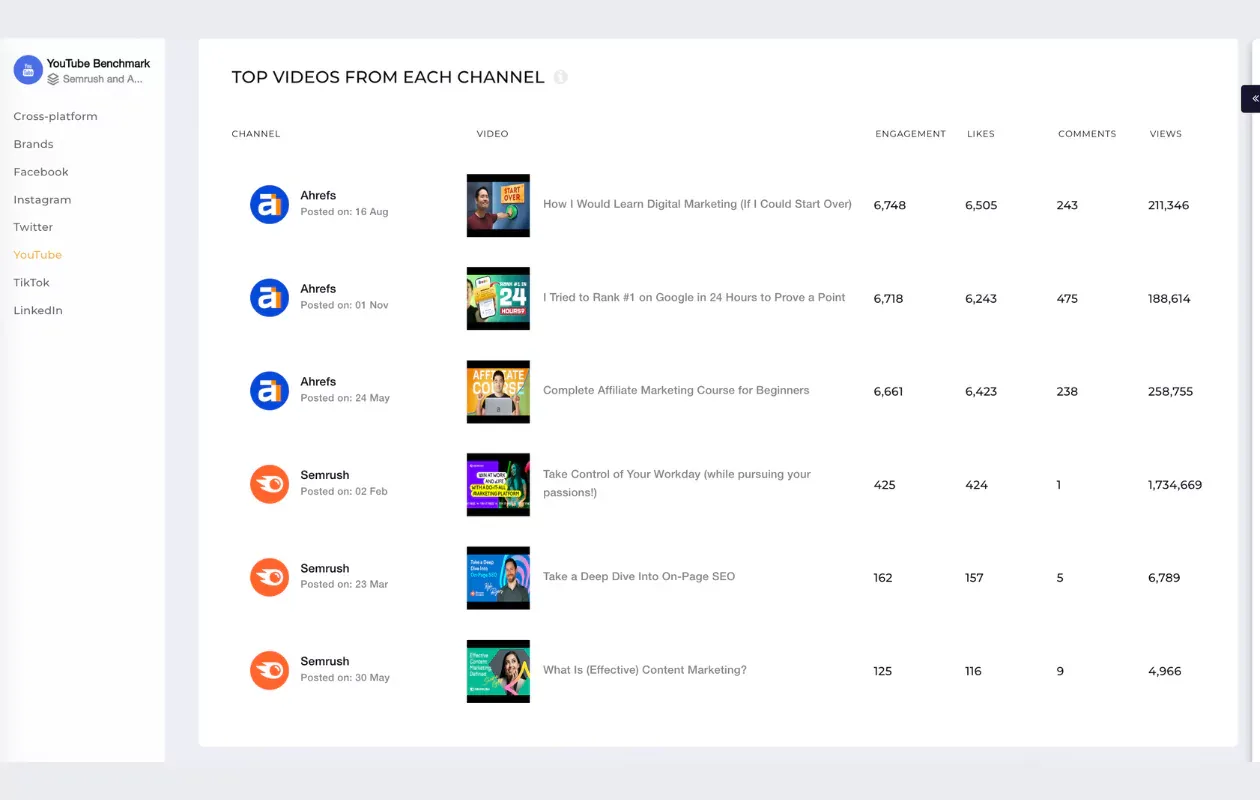This screenshot has width=1260, height=800.
Task: Click engagement value 6,661
Action: (x=888, y=391)
